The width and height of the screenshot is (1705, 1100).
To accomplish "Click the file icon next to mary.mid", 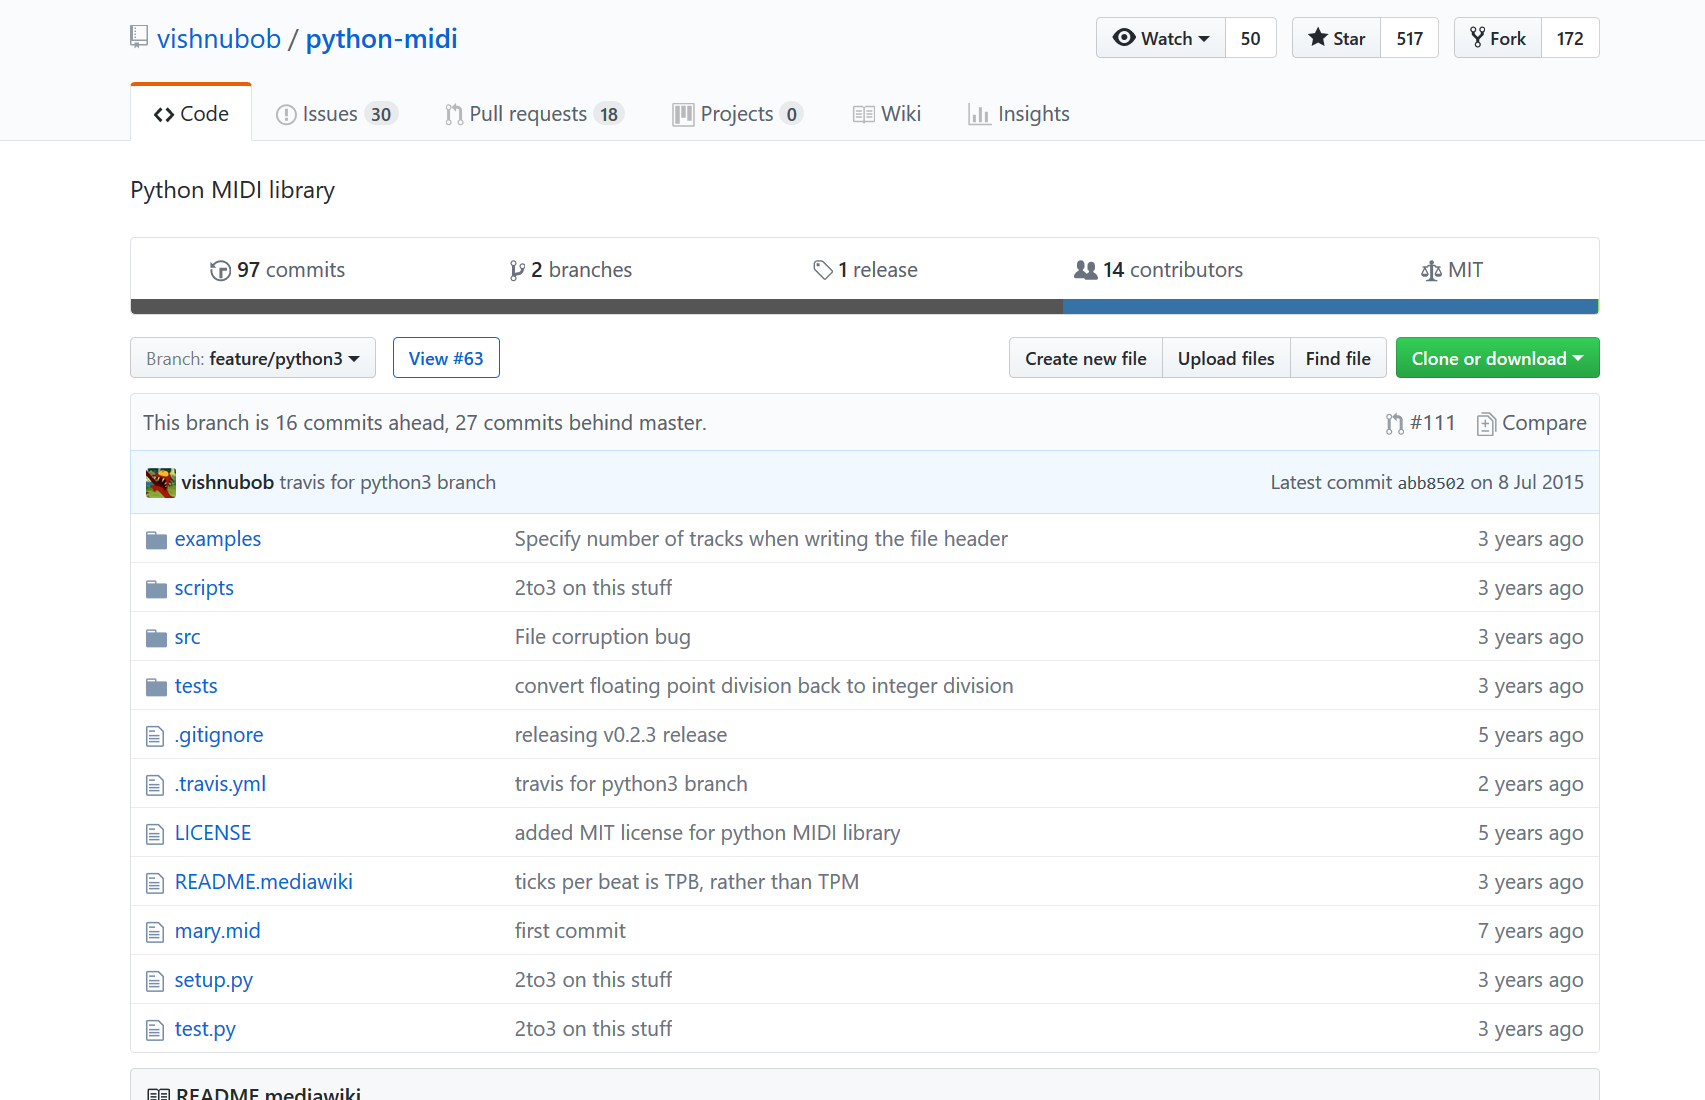I will point(155,932).
